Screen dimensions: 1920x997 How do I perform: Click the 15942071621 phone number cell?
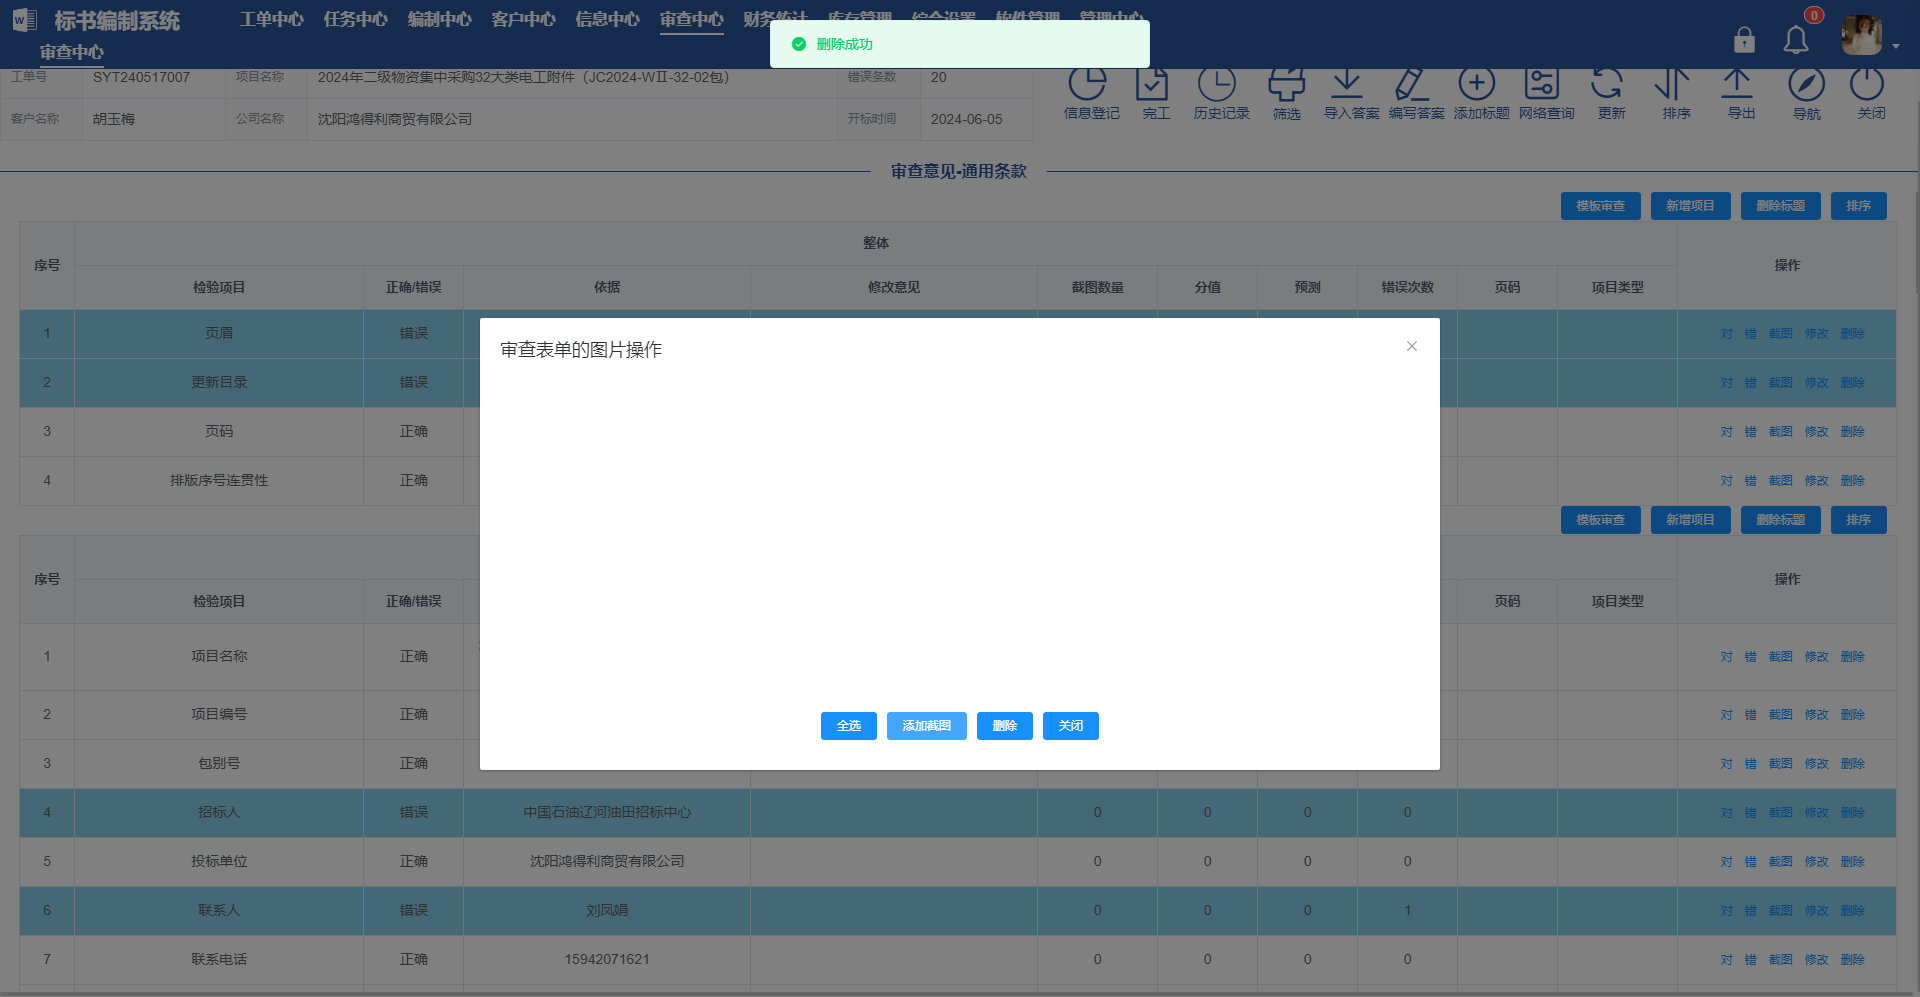[x=607, y=960]
